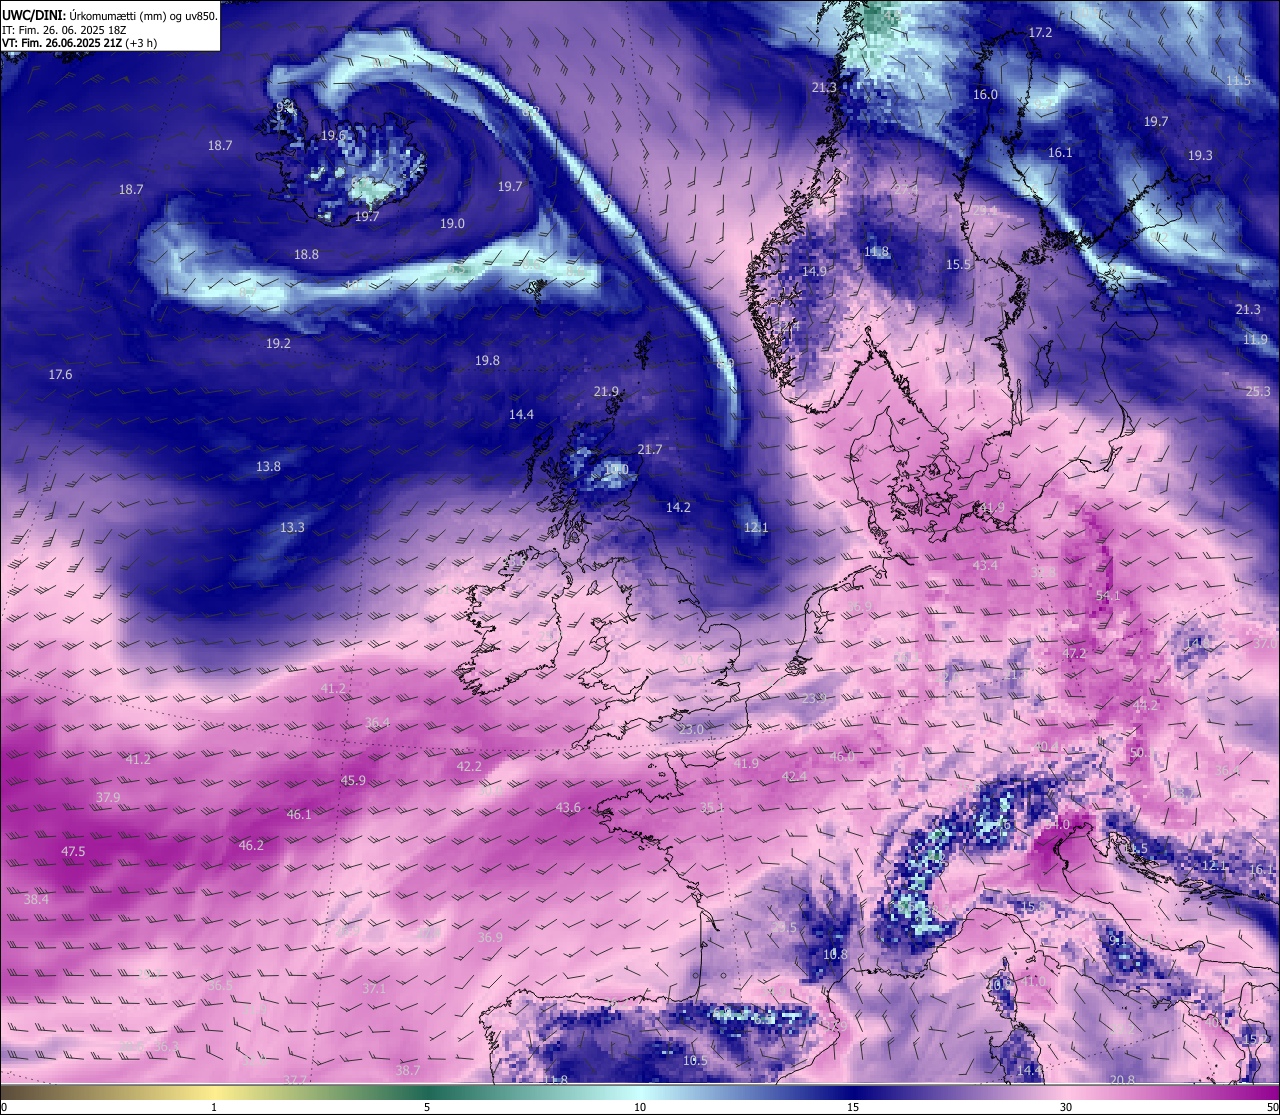Click the 'IT: Fim. 26. 06. 2025 18Z' line
1280x1115 pixels.
[65, 30]
